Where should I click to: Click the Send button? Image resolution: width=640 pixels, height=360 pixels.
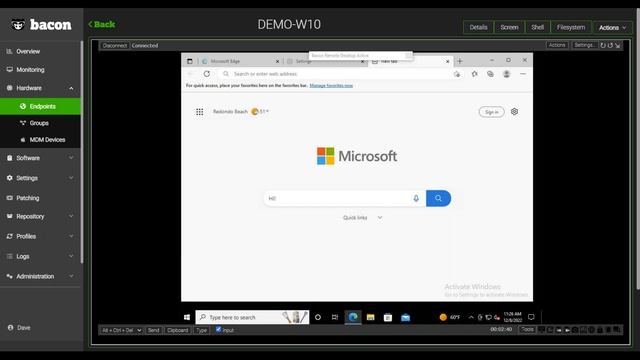click(x=153, y=330)
